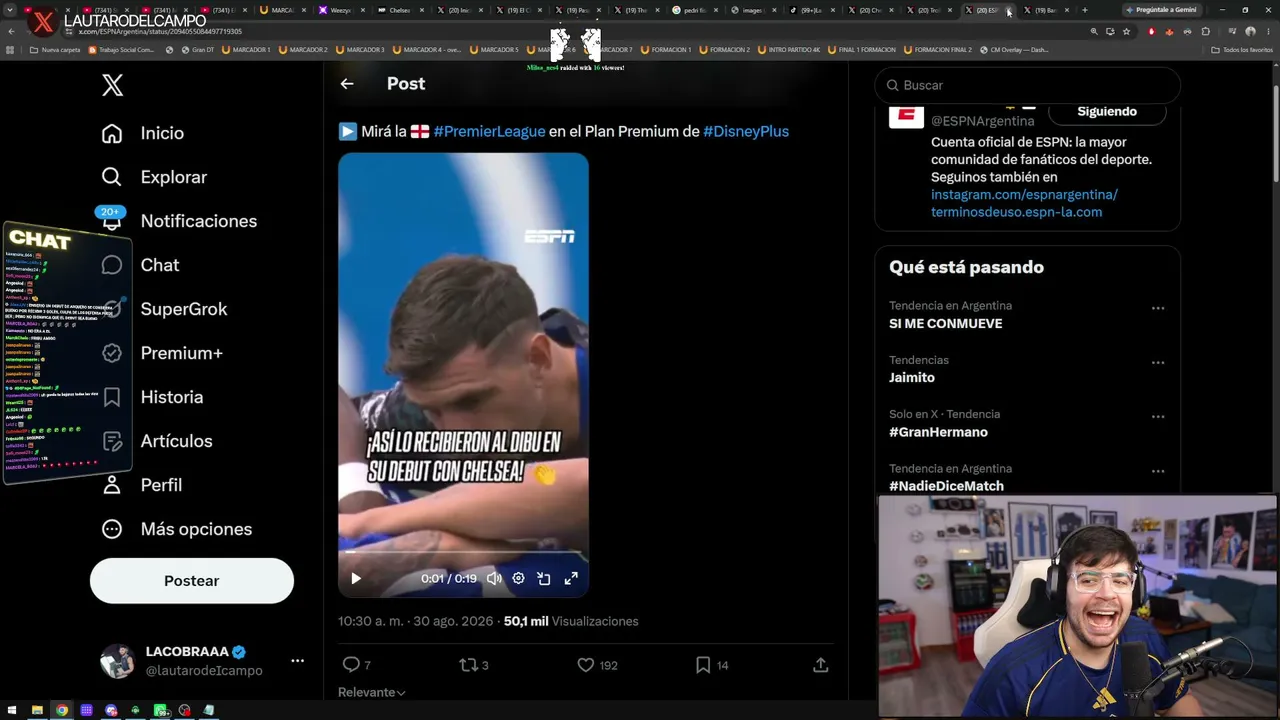1280x720 pixels.
Task: Open video settings gear
Action: [518, 578]
